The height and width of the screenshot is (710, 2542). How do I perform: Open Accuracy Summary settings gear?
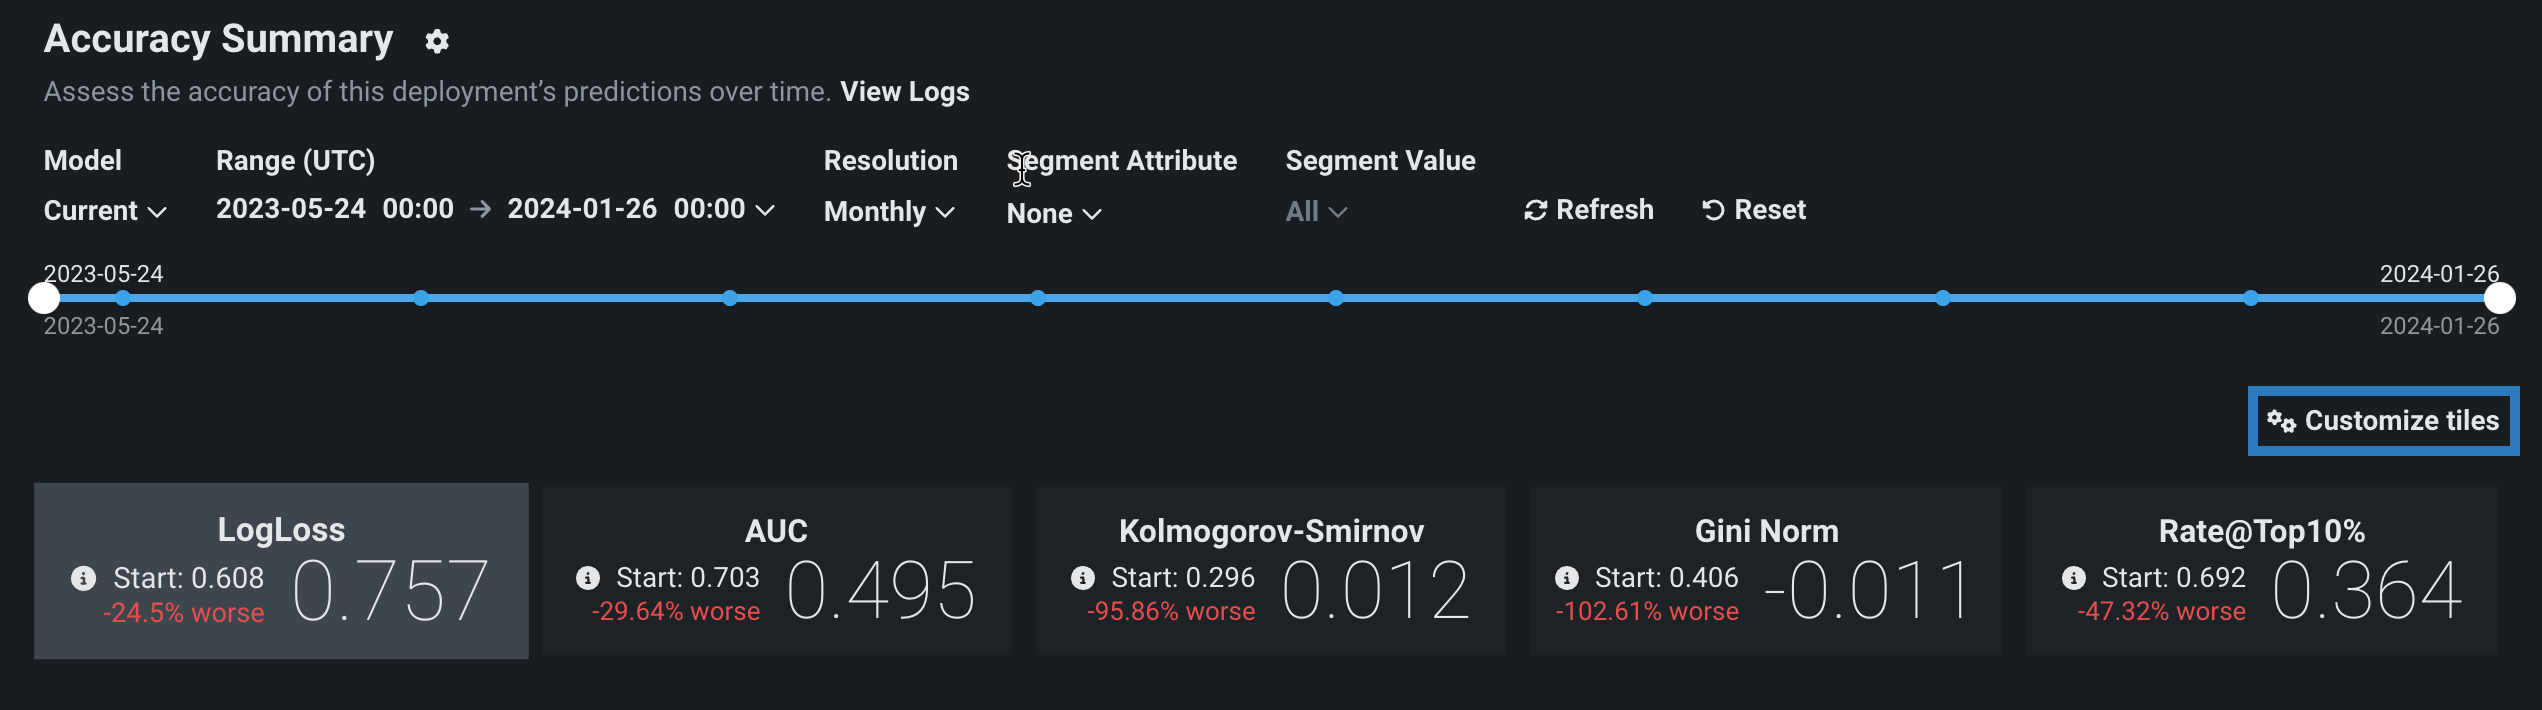pyautogui.click(x=437, y=41)
